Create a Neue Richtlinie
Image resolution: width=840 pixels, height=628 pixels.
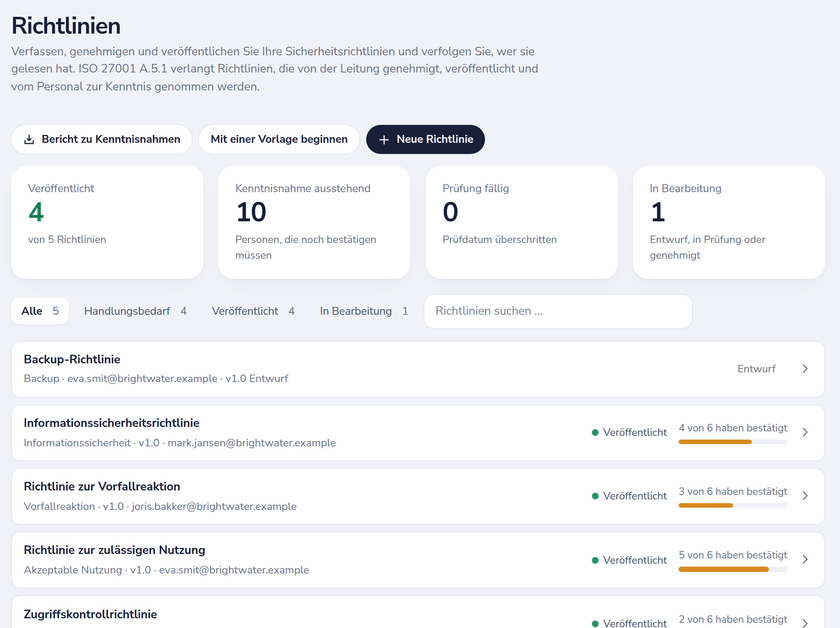pyautogui.click(x=425, y=139)
